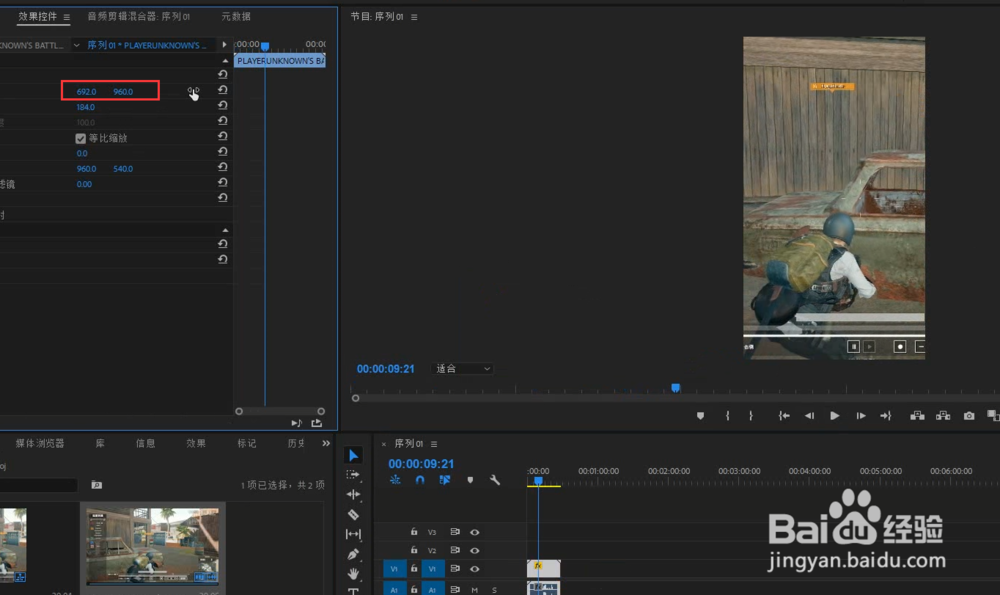
Task: Toggle sync lock on track V1
Action: (455, 568)
